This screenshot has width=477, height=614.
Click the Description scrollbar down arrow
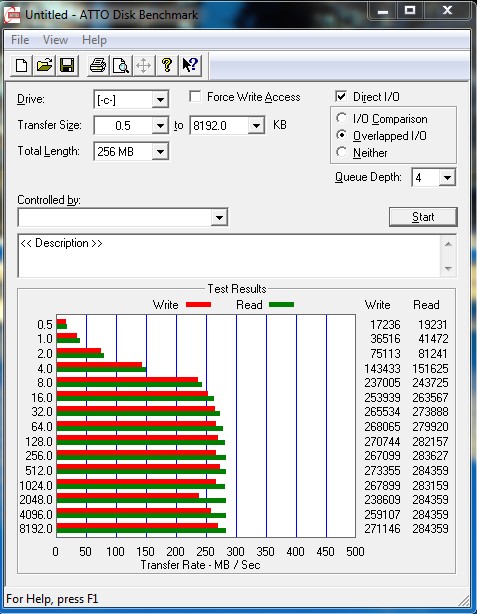(448, 269)
